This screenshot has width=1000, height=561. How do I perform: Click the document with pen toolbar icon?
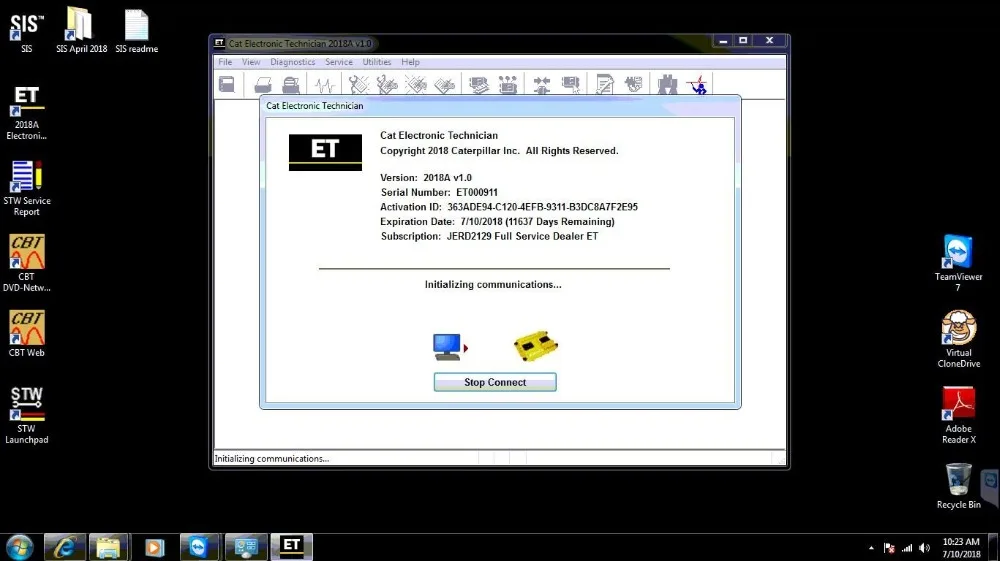pyautogui.click(x=604, y=84)
